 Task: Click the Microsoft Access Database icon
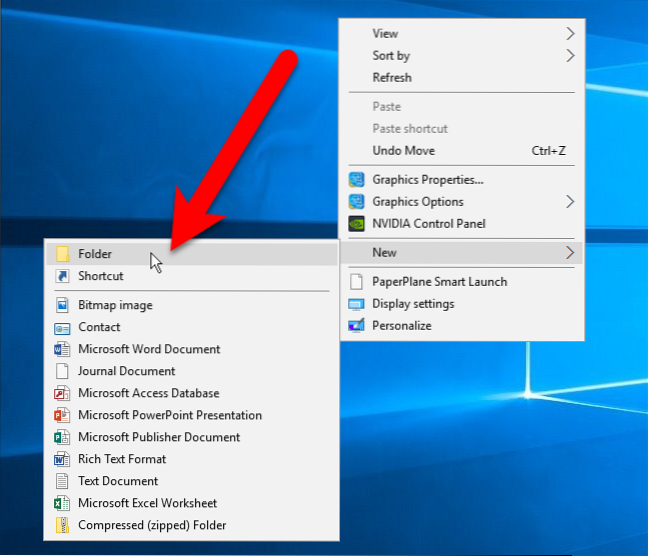pos(62,394)
